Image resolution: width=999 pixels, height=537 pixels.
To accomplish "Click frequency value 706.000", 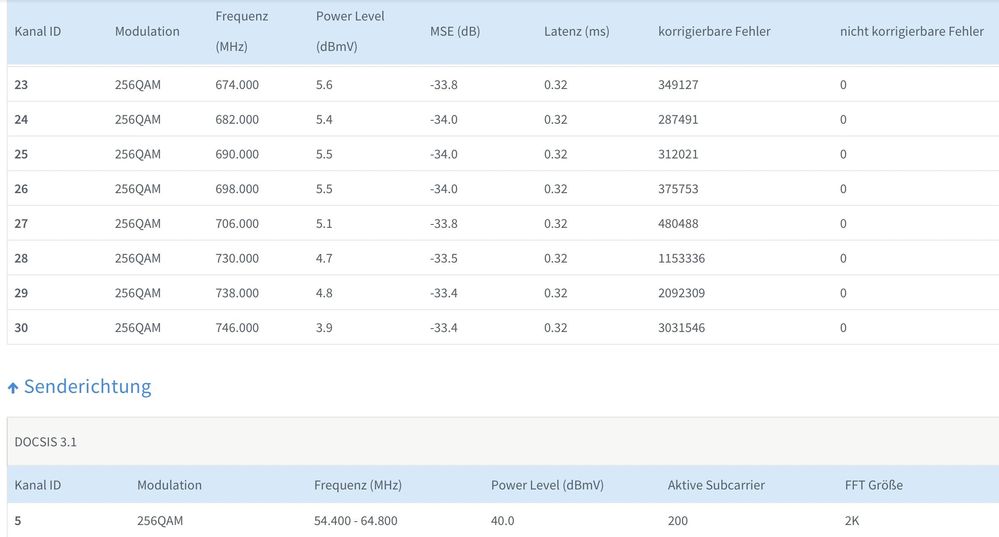I will (237, 224).
